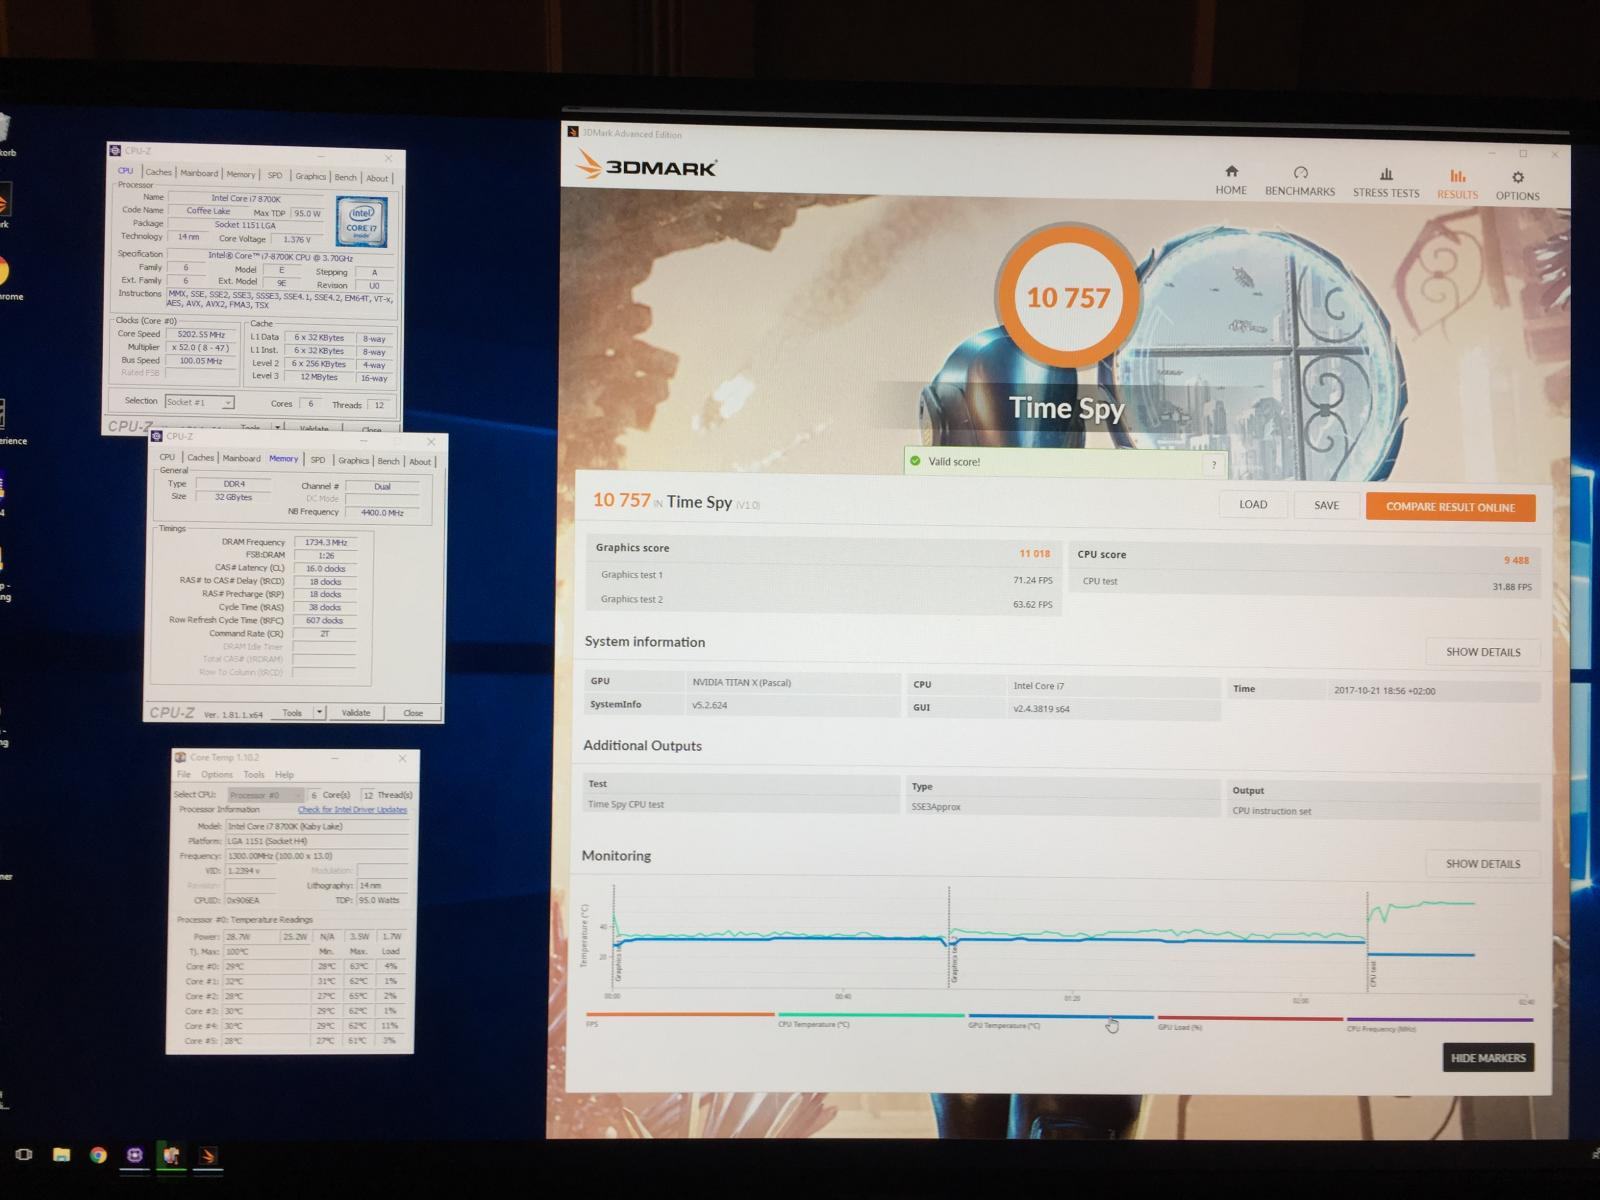
Task: Open the Help menu in Core Temp
Action: tap(284, 774)
